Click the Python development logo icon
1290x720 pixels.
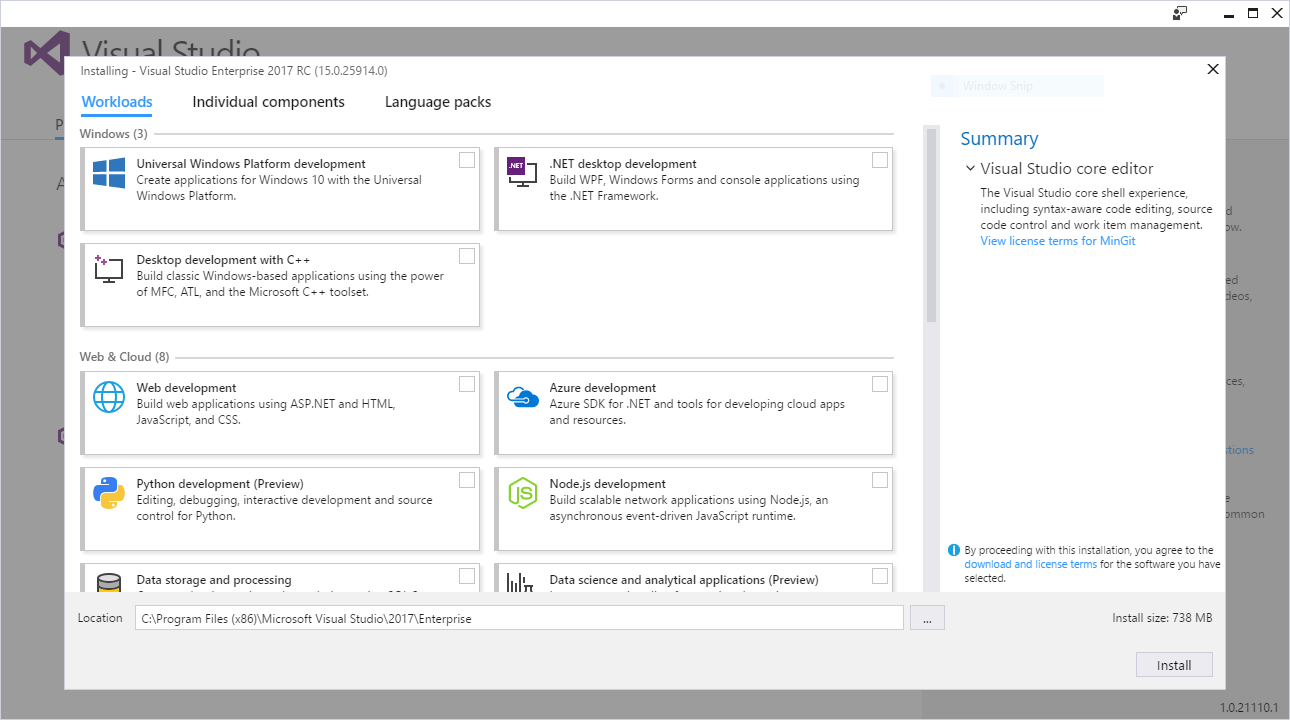109,493
